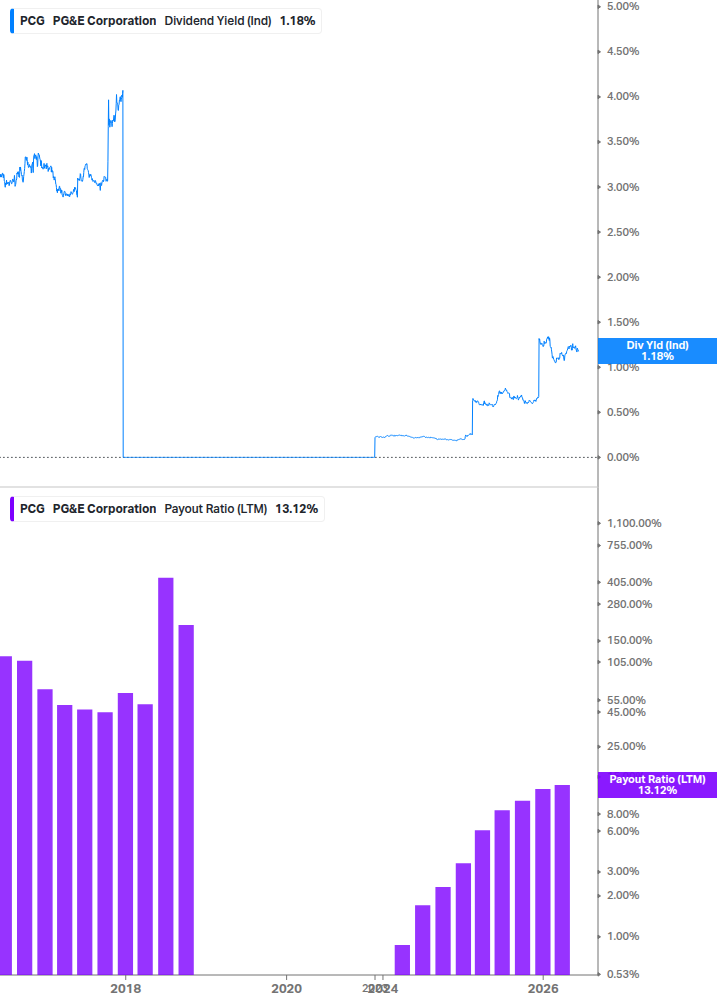The width and height of the screenshot is (717, 1005).
Task: Click the 1.50% dividend yield axis label
Action: (x=623, y=322)
